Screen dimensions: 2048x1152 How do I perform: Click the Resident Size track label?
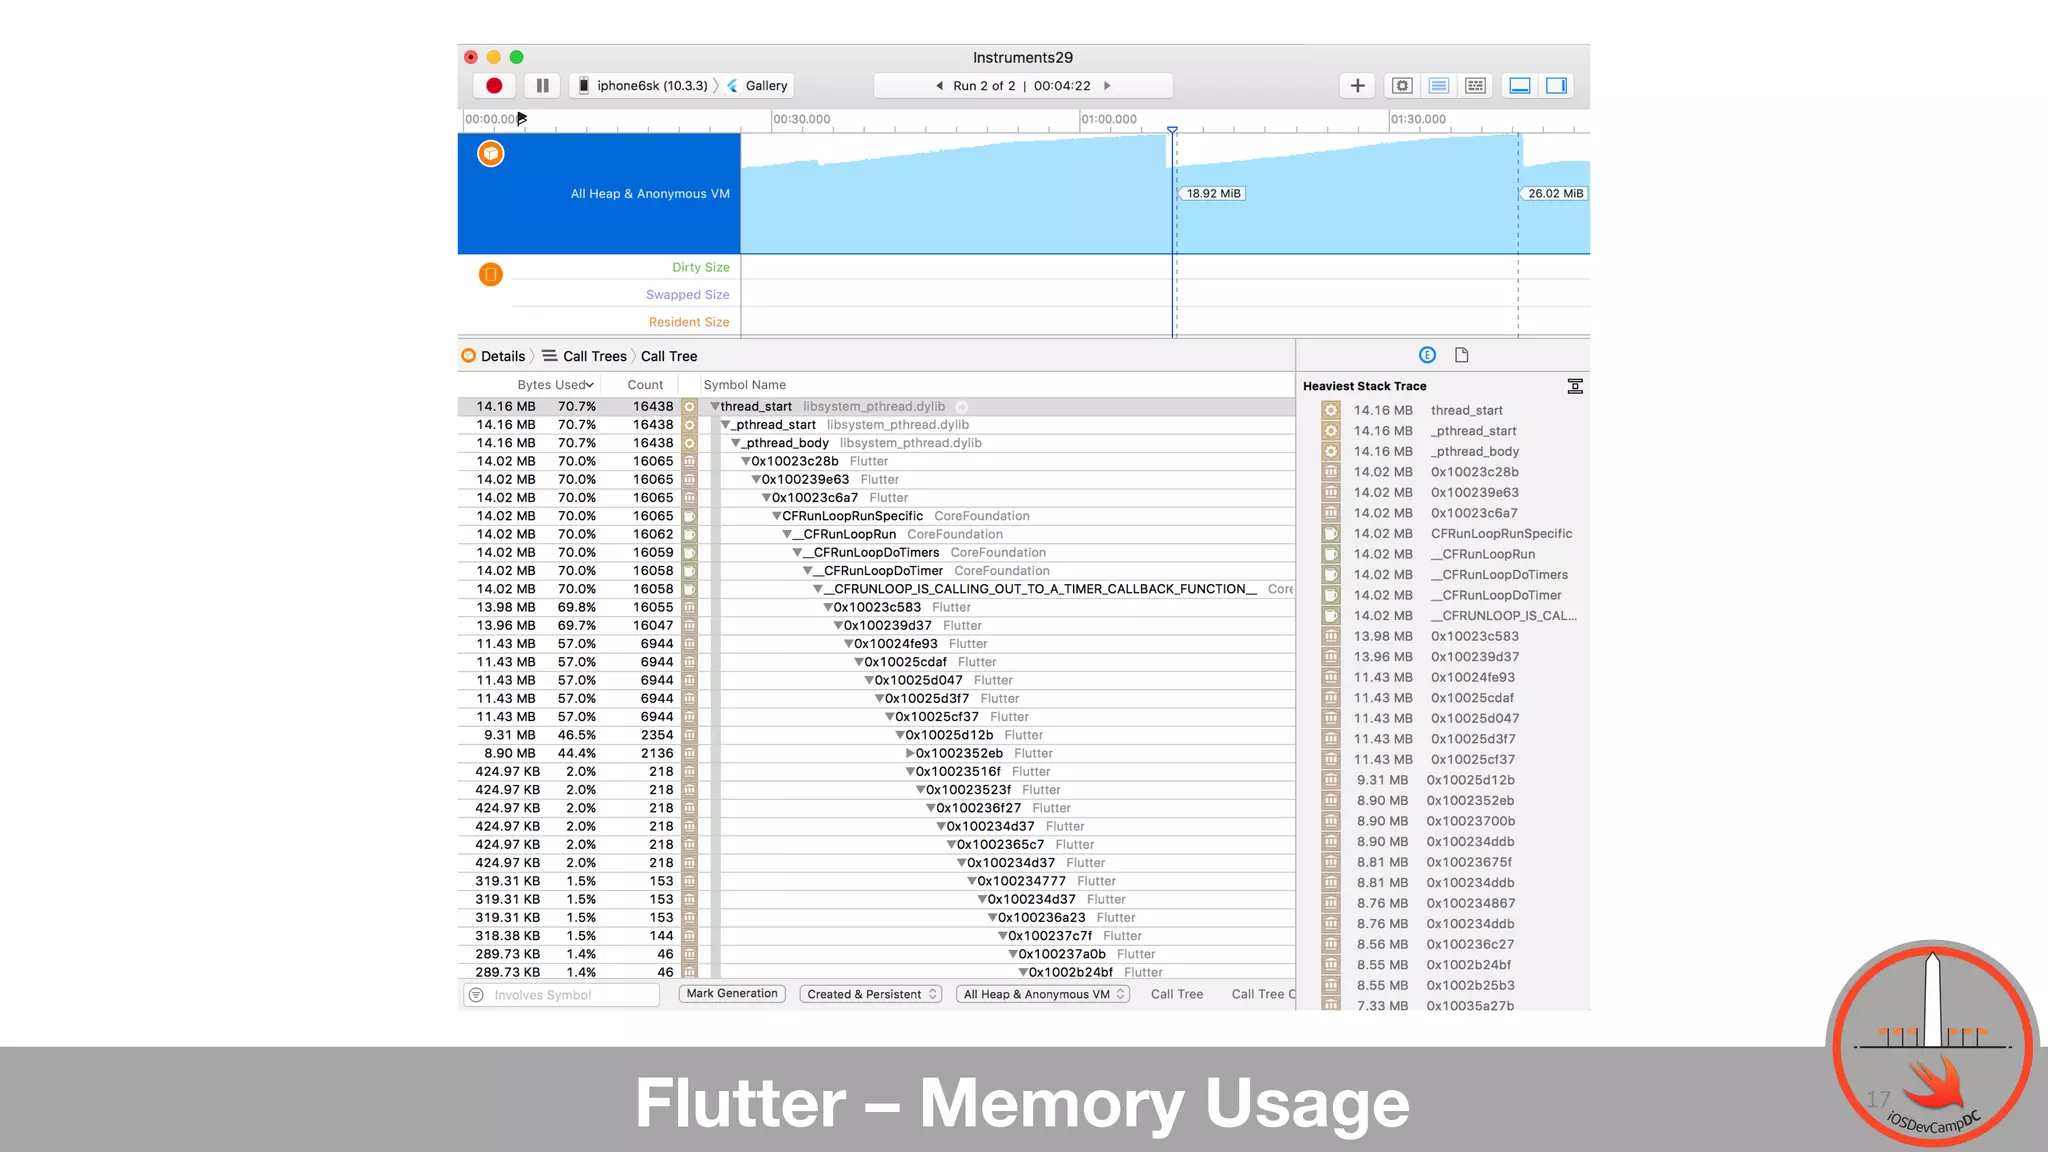pyautogui.click(x=689, y=322)
